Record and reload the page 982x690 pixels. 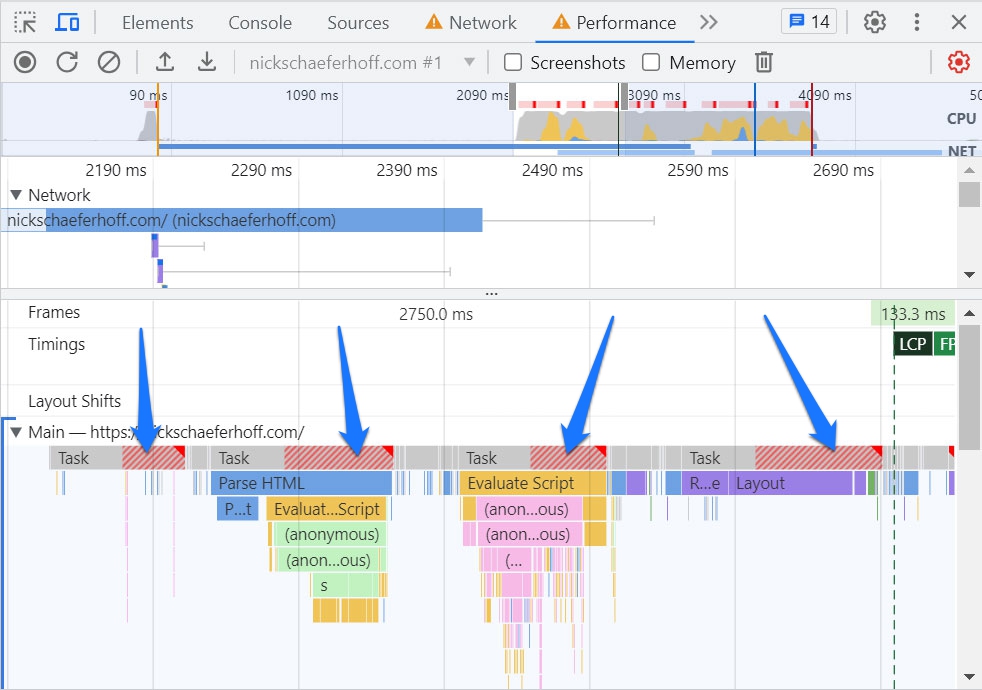coord(66,62)
